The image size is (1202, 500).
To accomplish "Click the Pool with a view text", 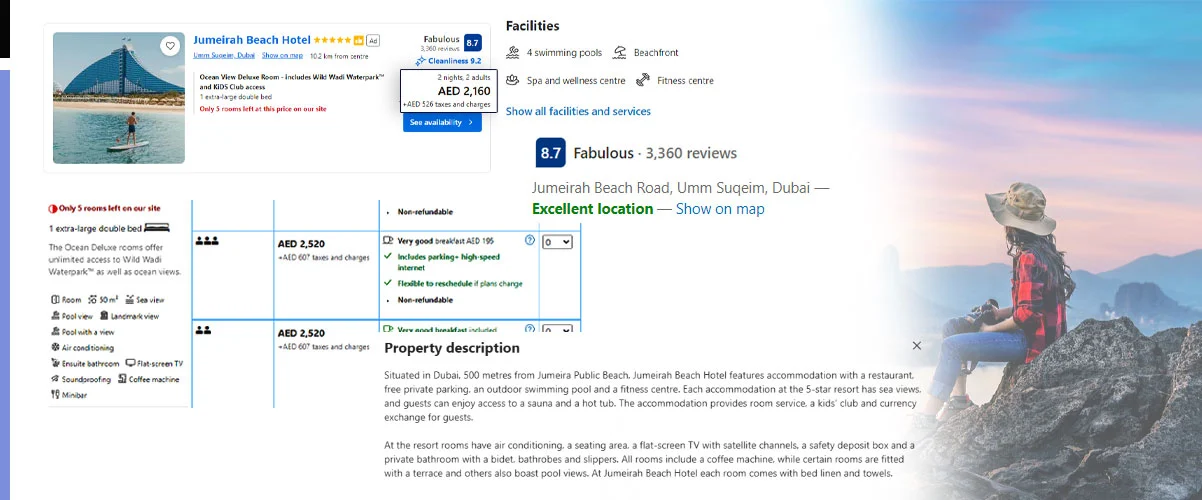I will coord(89,331).
